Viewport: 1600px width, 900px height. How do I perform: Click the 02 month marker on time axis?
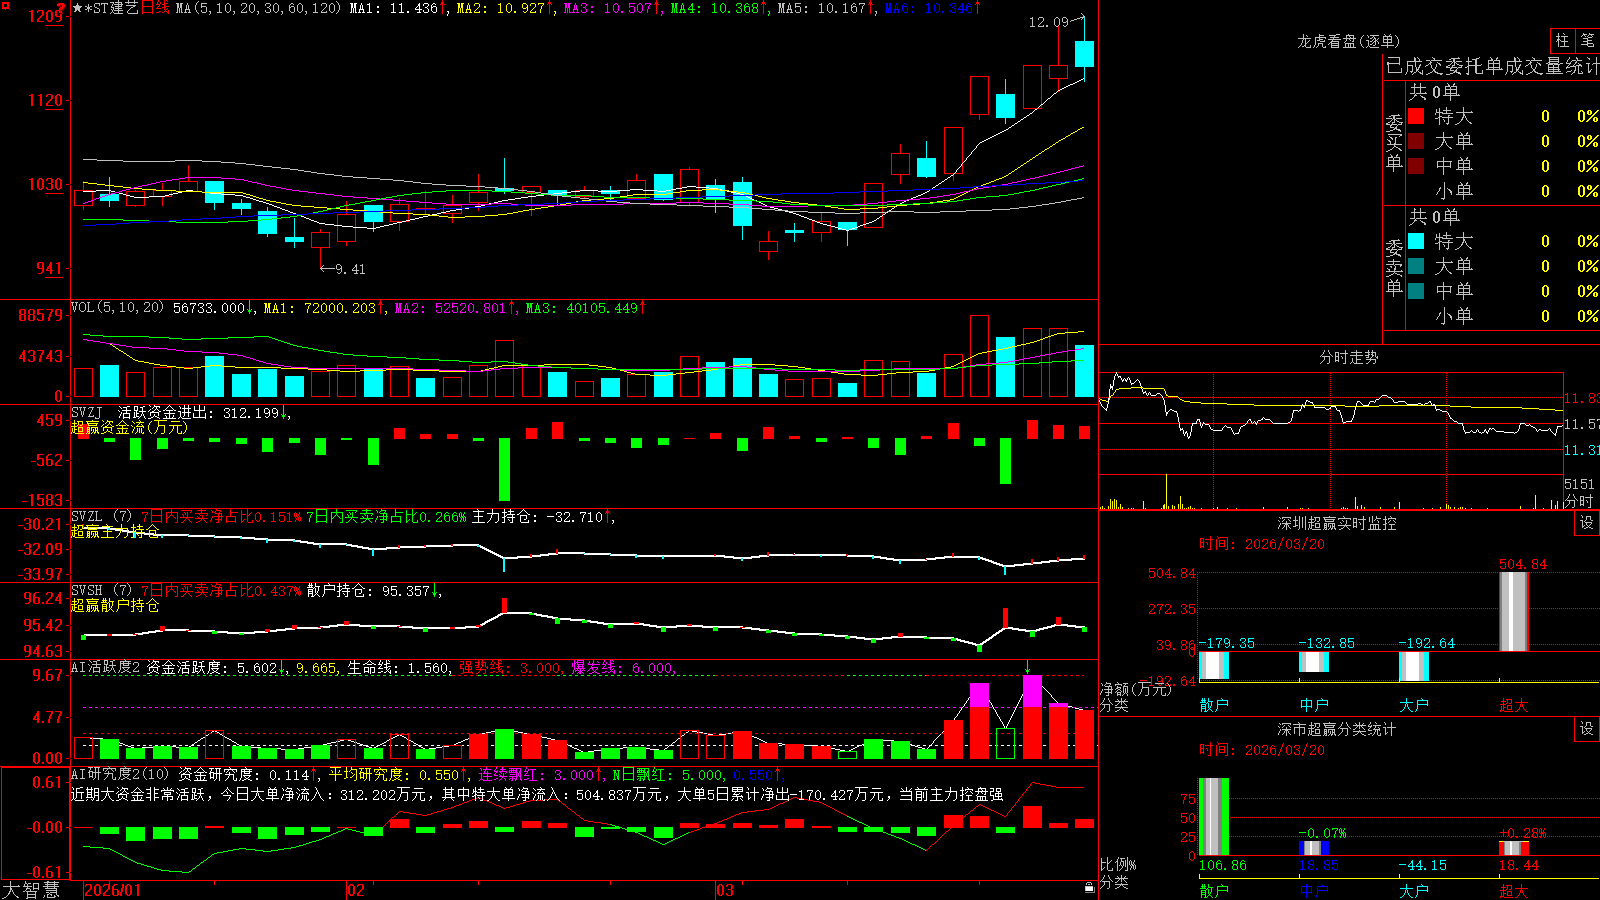tap(355, 890)
